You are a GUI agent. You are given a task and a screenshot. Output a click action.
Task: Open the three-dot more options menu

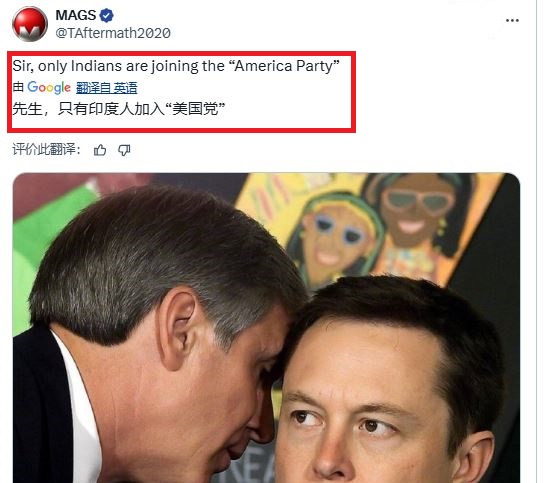(512, 21)
